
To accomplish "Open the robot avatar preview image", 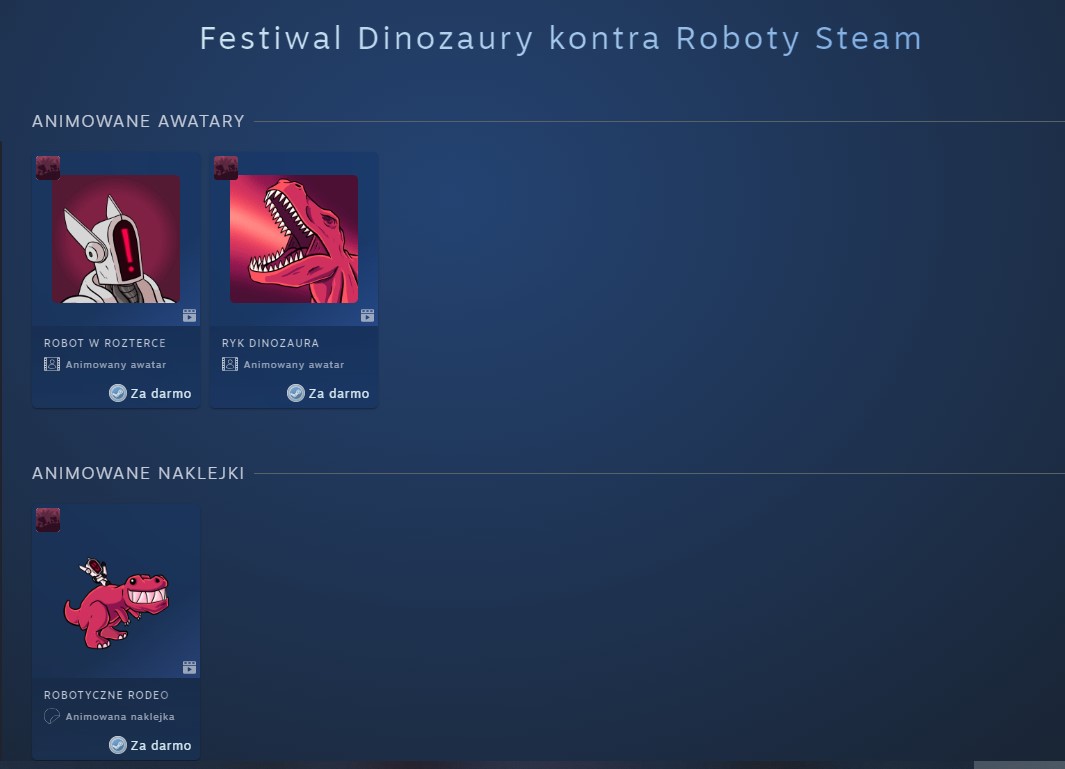I will pos(116,239).
